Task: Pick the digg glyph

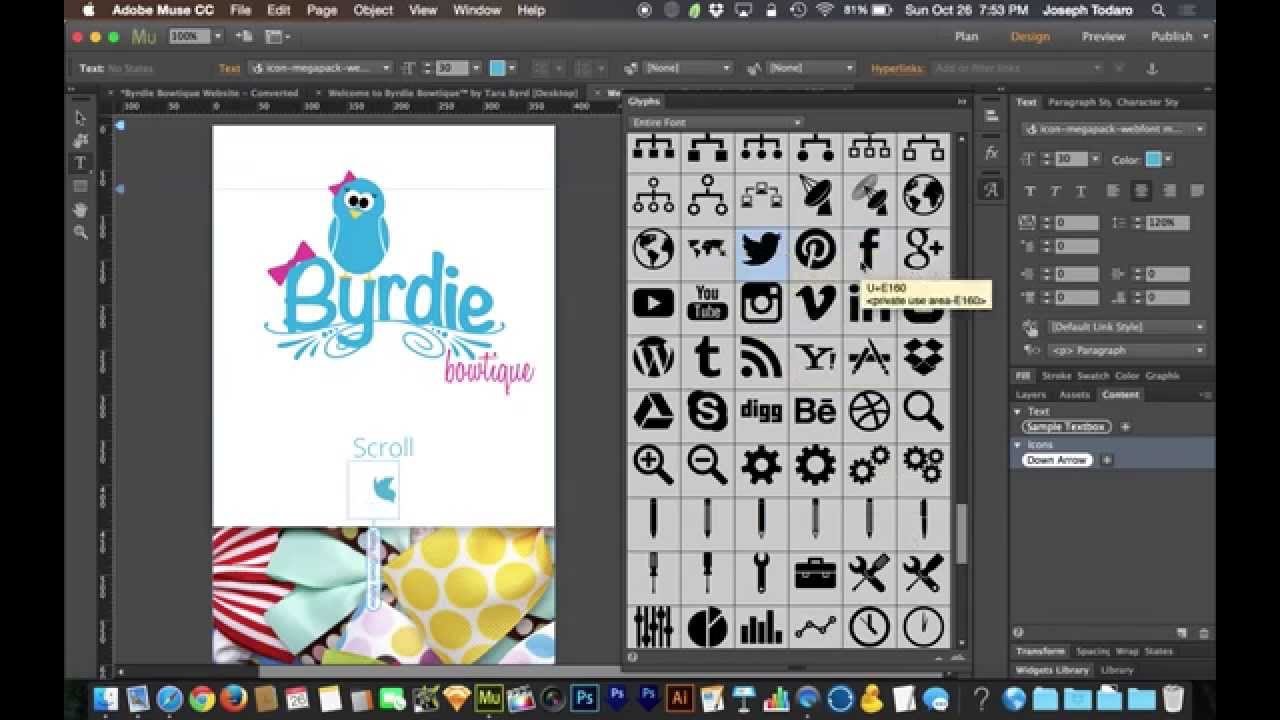Action: 761,411
